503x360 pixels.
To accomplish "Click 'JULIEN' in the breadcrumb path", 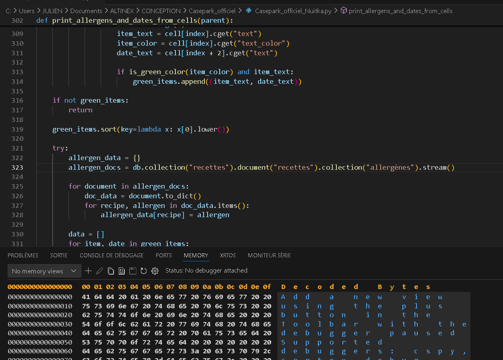I will click(x=52, y=11).
